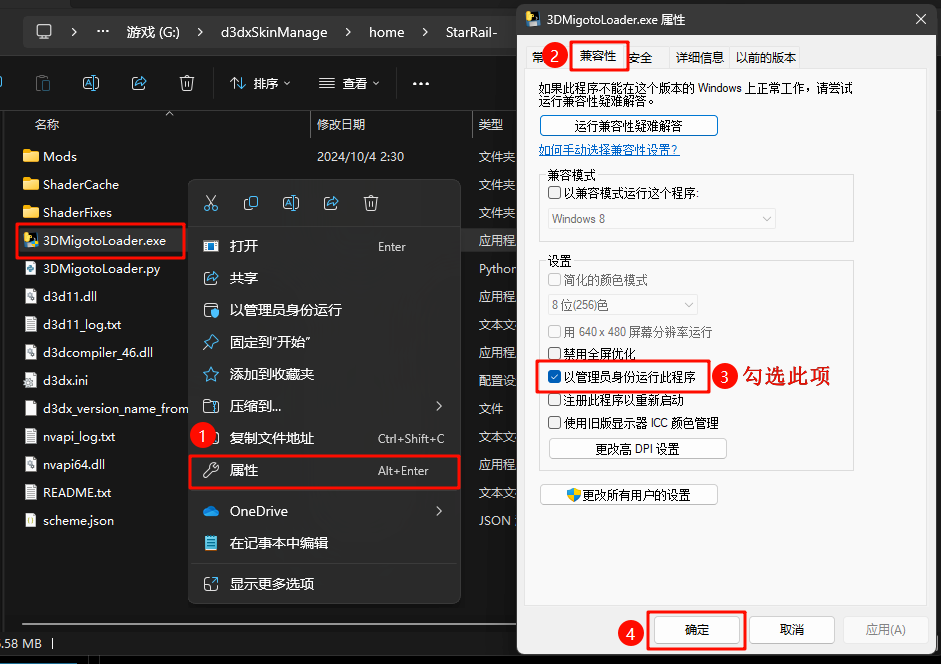The height and width of the screenshot is (664, 941).
Task: Click the share icon in context menu top row
Action: point(331,204)
